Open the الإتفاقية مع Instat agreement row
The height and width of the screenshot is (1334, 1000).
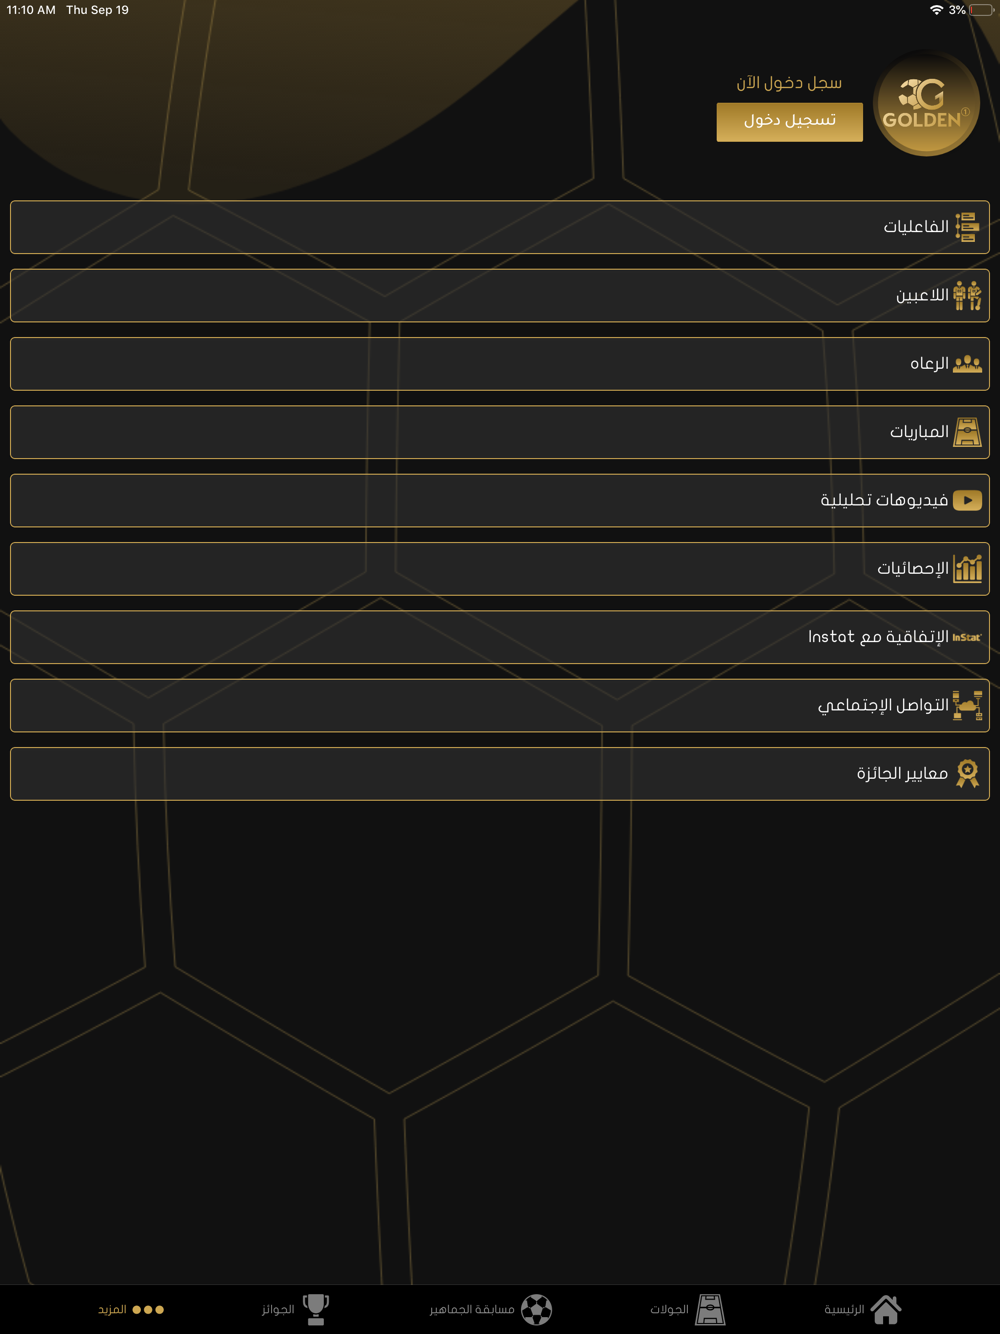click(500, 637)
